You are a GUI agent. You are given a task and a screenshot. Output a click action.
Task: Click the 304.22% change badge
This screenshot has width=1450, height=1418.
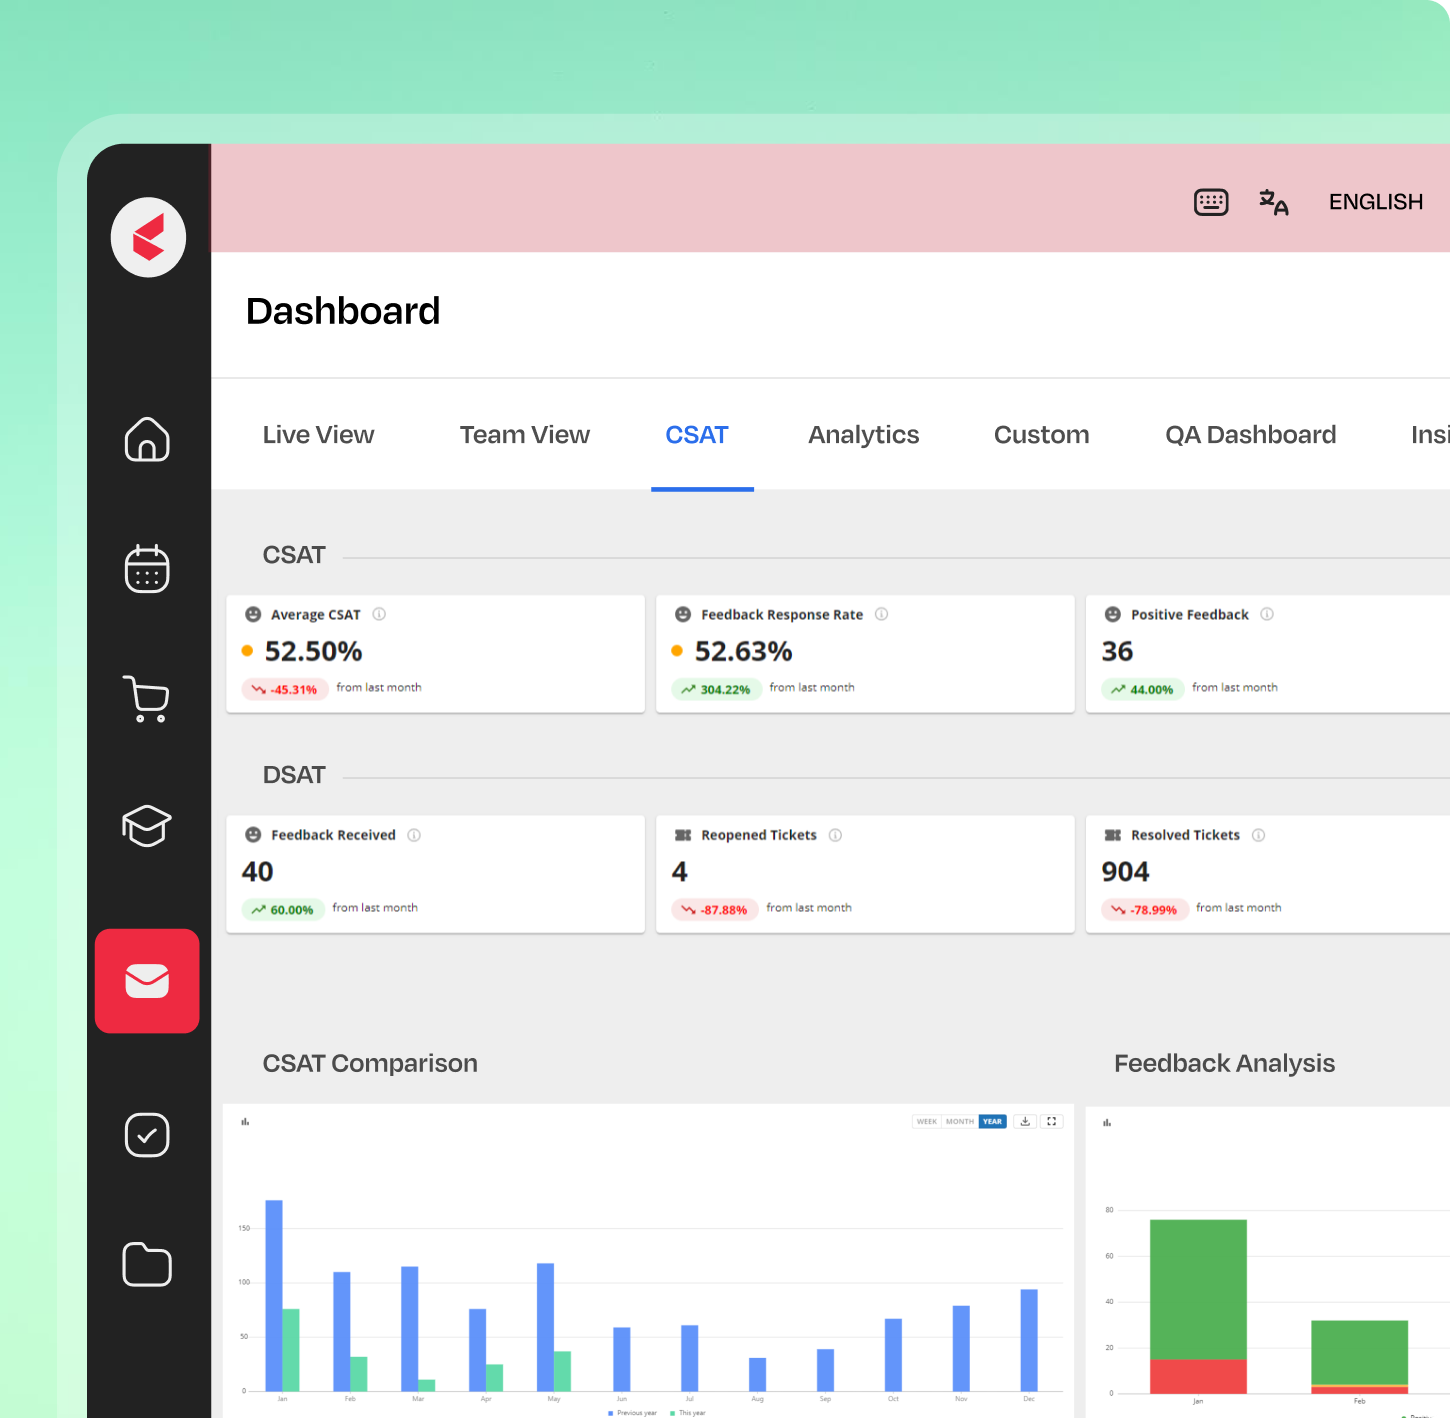click(x=716, y=689)
